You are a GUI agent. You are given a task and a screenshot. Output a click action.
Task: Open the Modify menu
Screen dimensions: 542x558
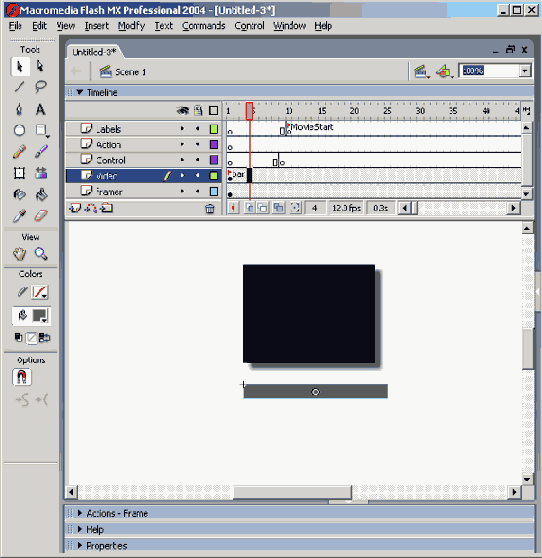click(x=131, y=26)
